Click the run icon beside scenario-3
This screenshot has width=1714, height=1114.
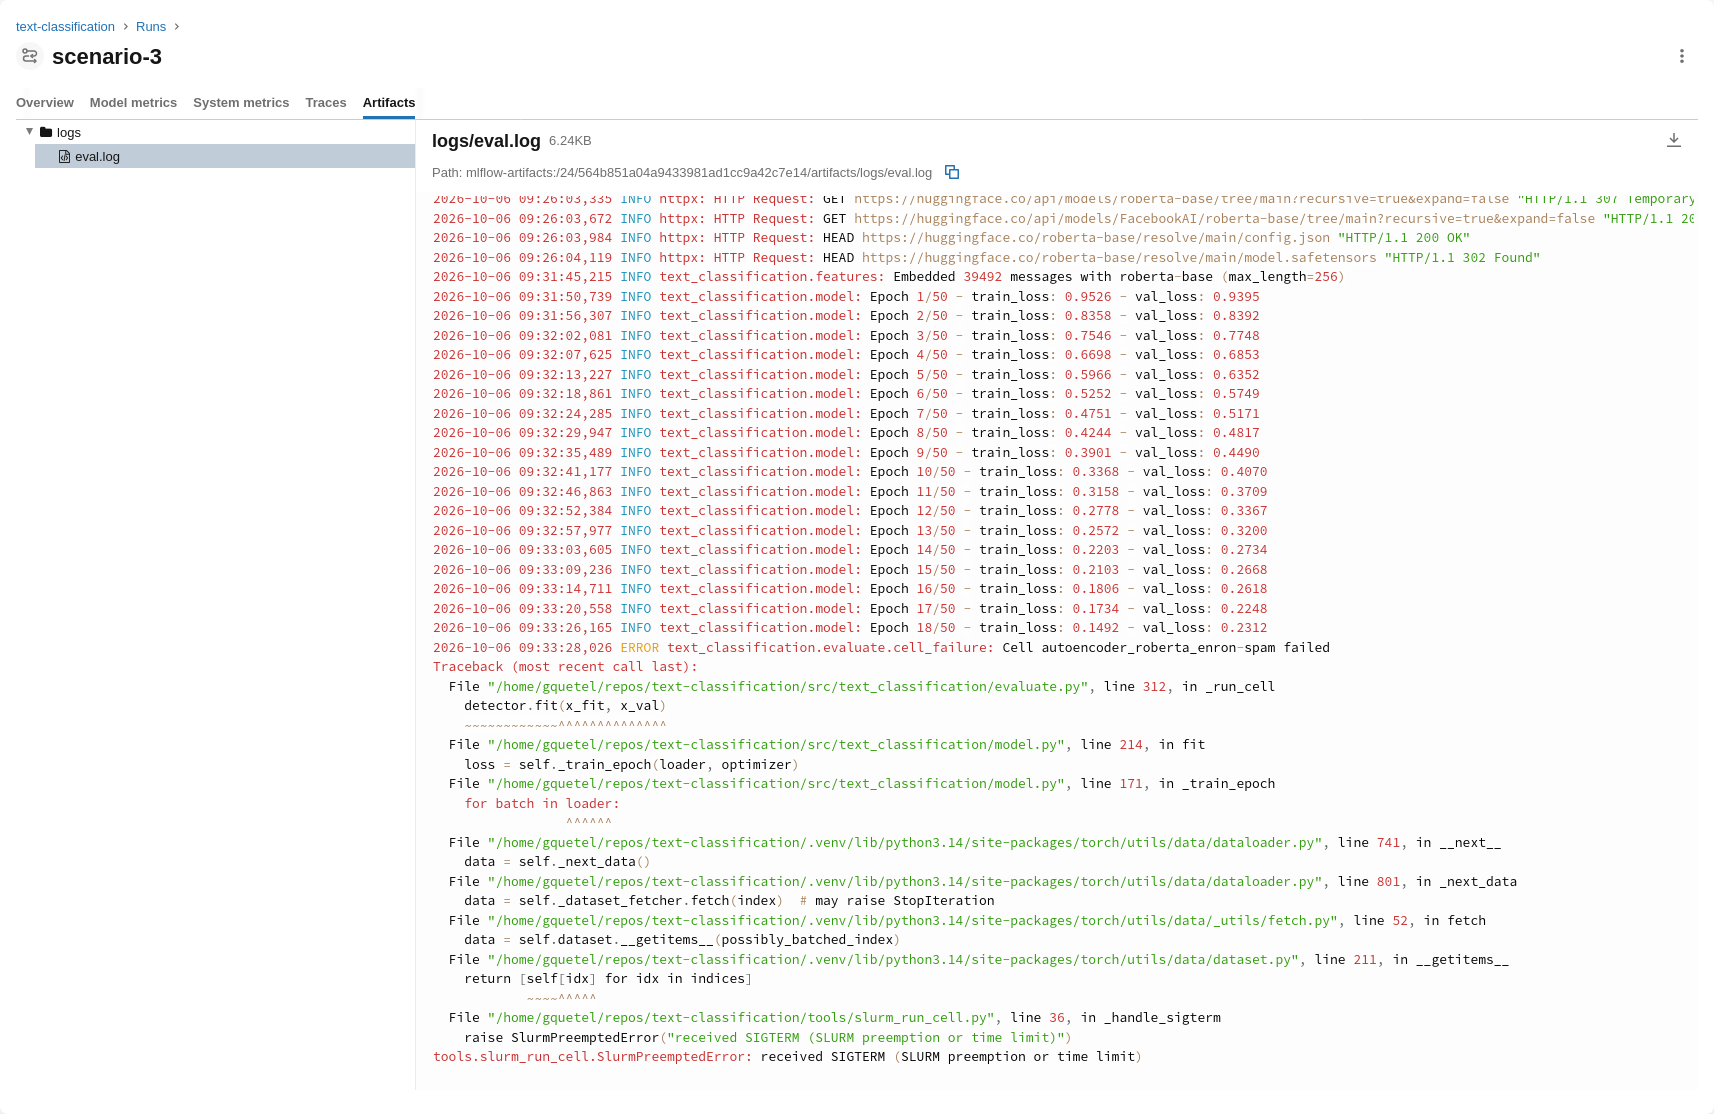(x=30, y=56)
